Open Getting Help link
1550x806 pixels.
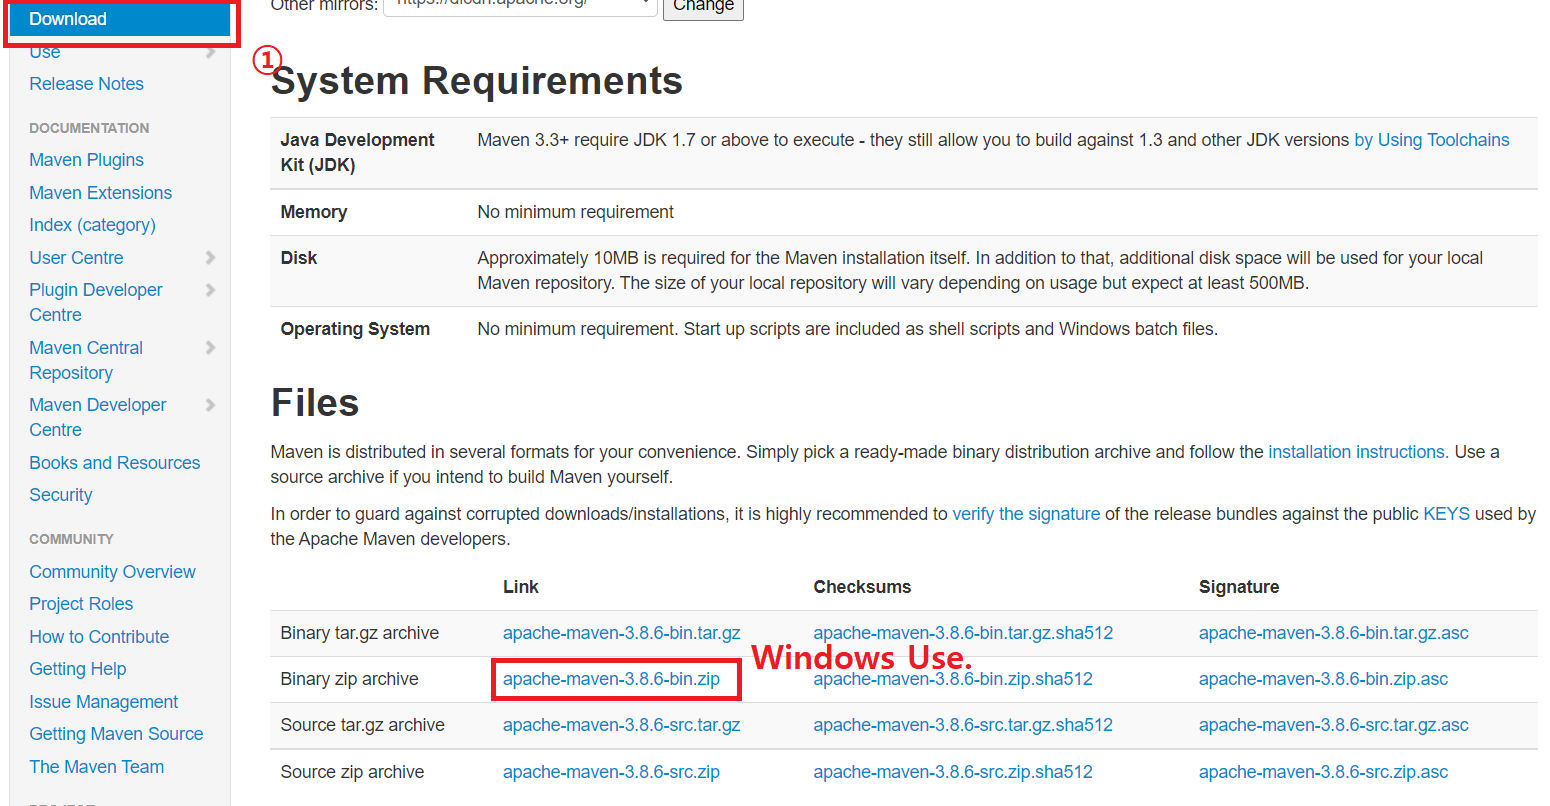(77, 669)
